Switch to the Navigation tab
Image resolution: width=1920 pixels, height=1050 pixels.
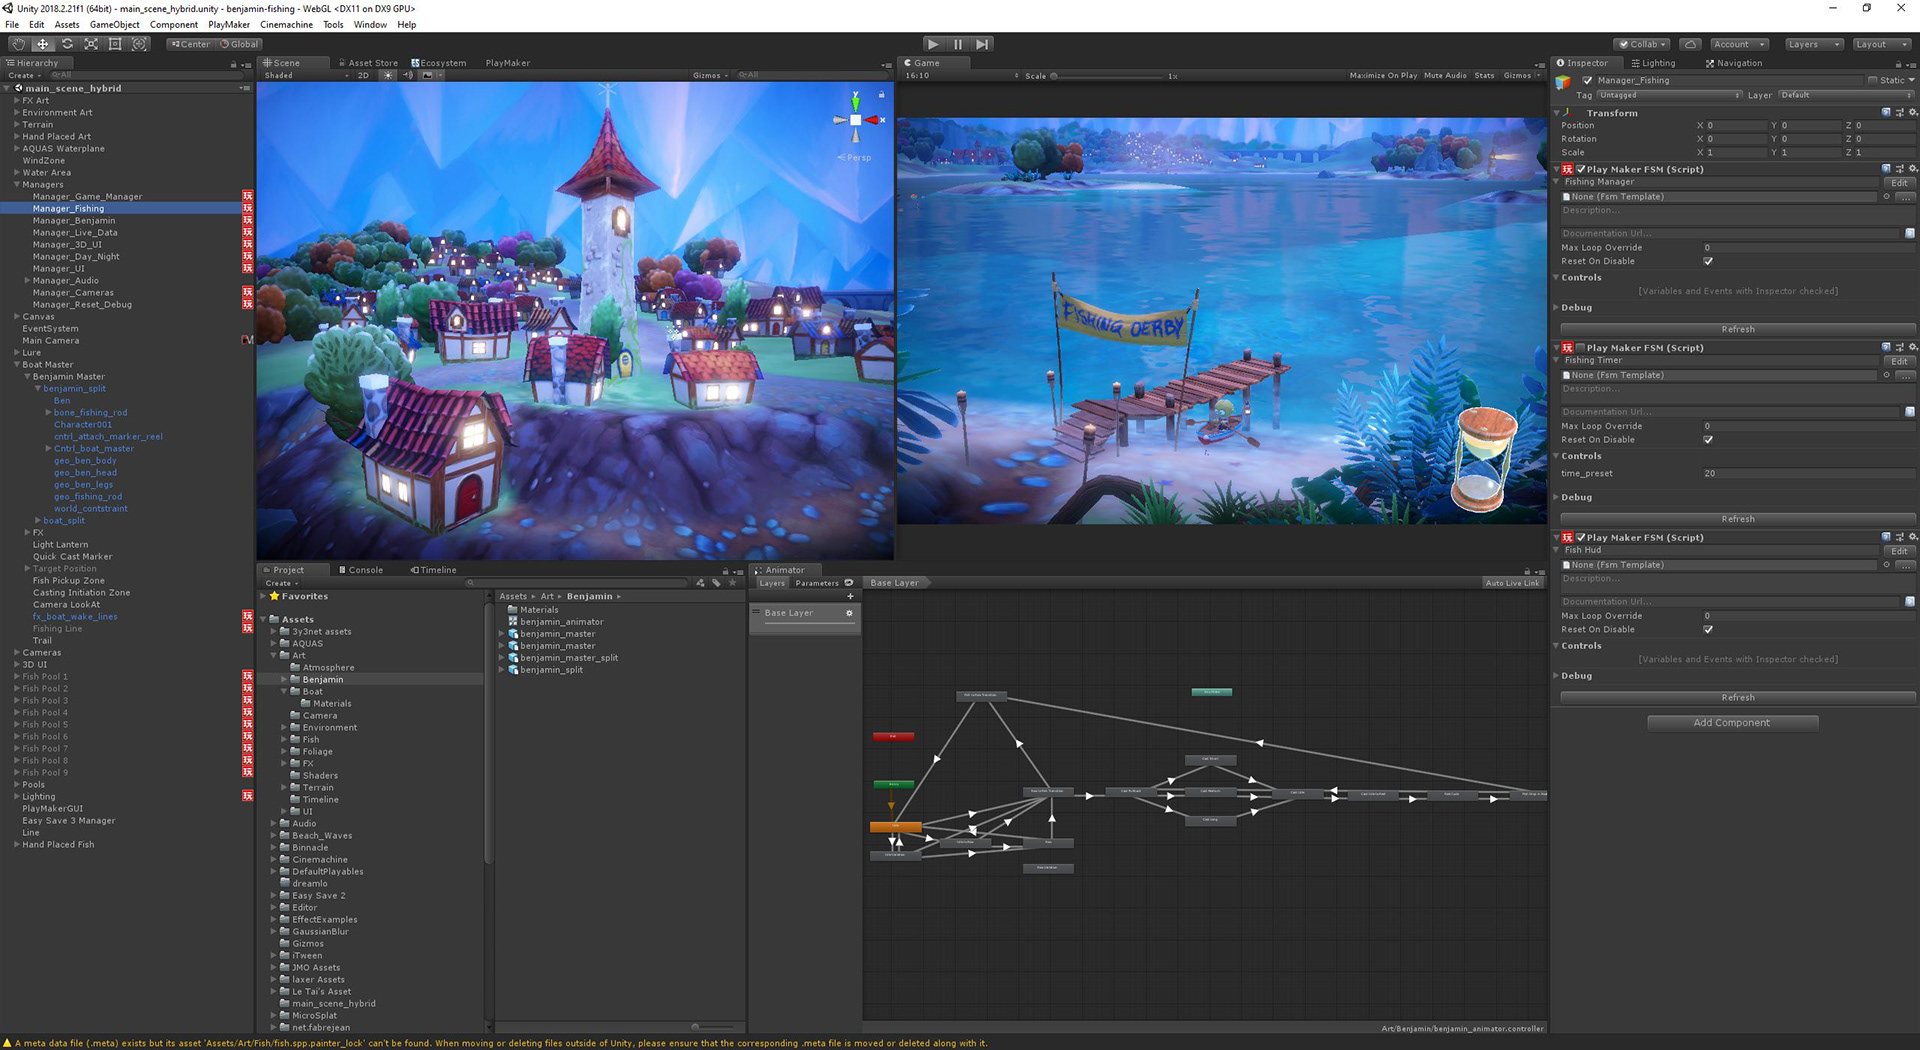tap(1734, 62)
